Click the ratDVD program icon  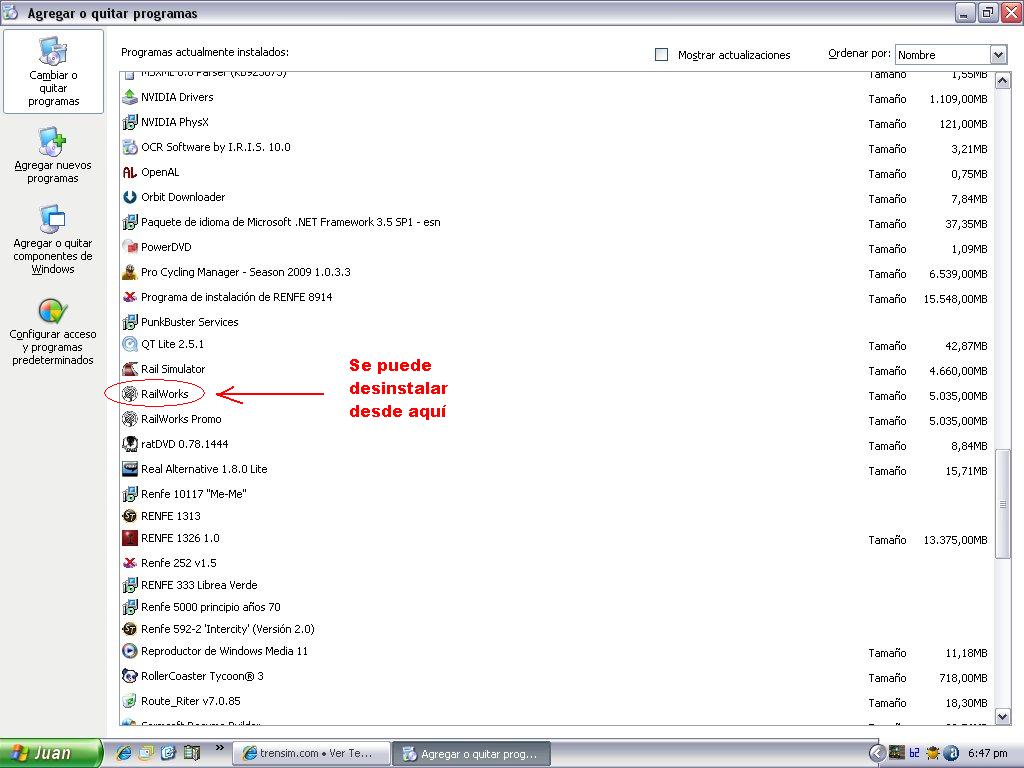[129, 445]
